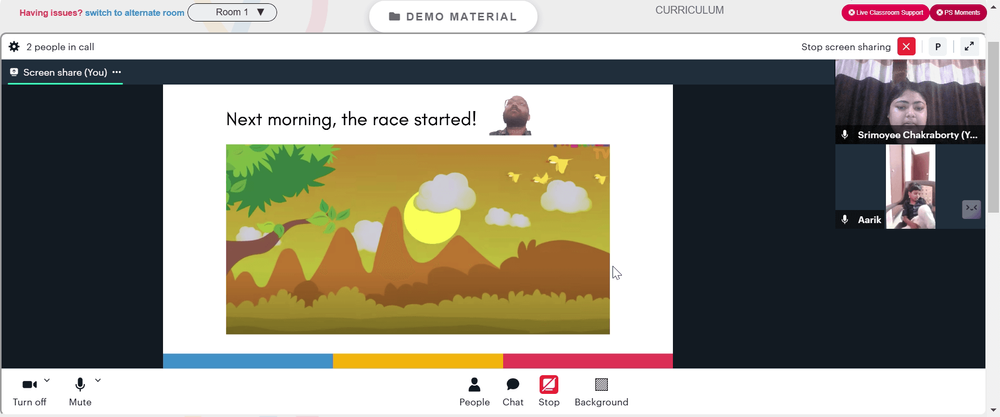Open the Background effects option
The width and height of the screenshot is (1000, 417).
[x=601, y=392]
